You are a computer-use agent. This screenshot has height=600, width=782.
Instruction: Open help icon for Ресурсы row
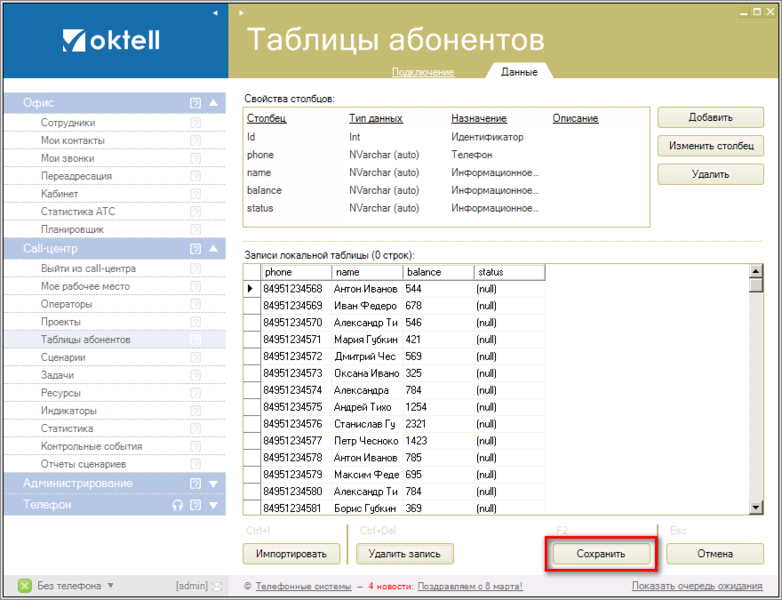[195, 393]
